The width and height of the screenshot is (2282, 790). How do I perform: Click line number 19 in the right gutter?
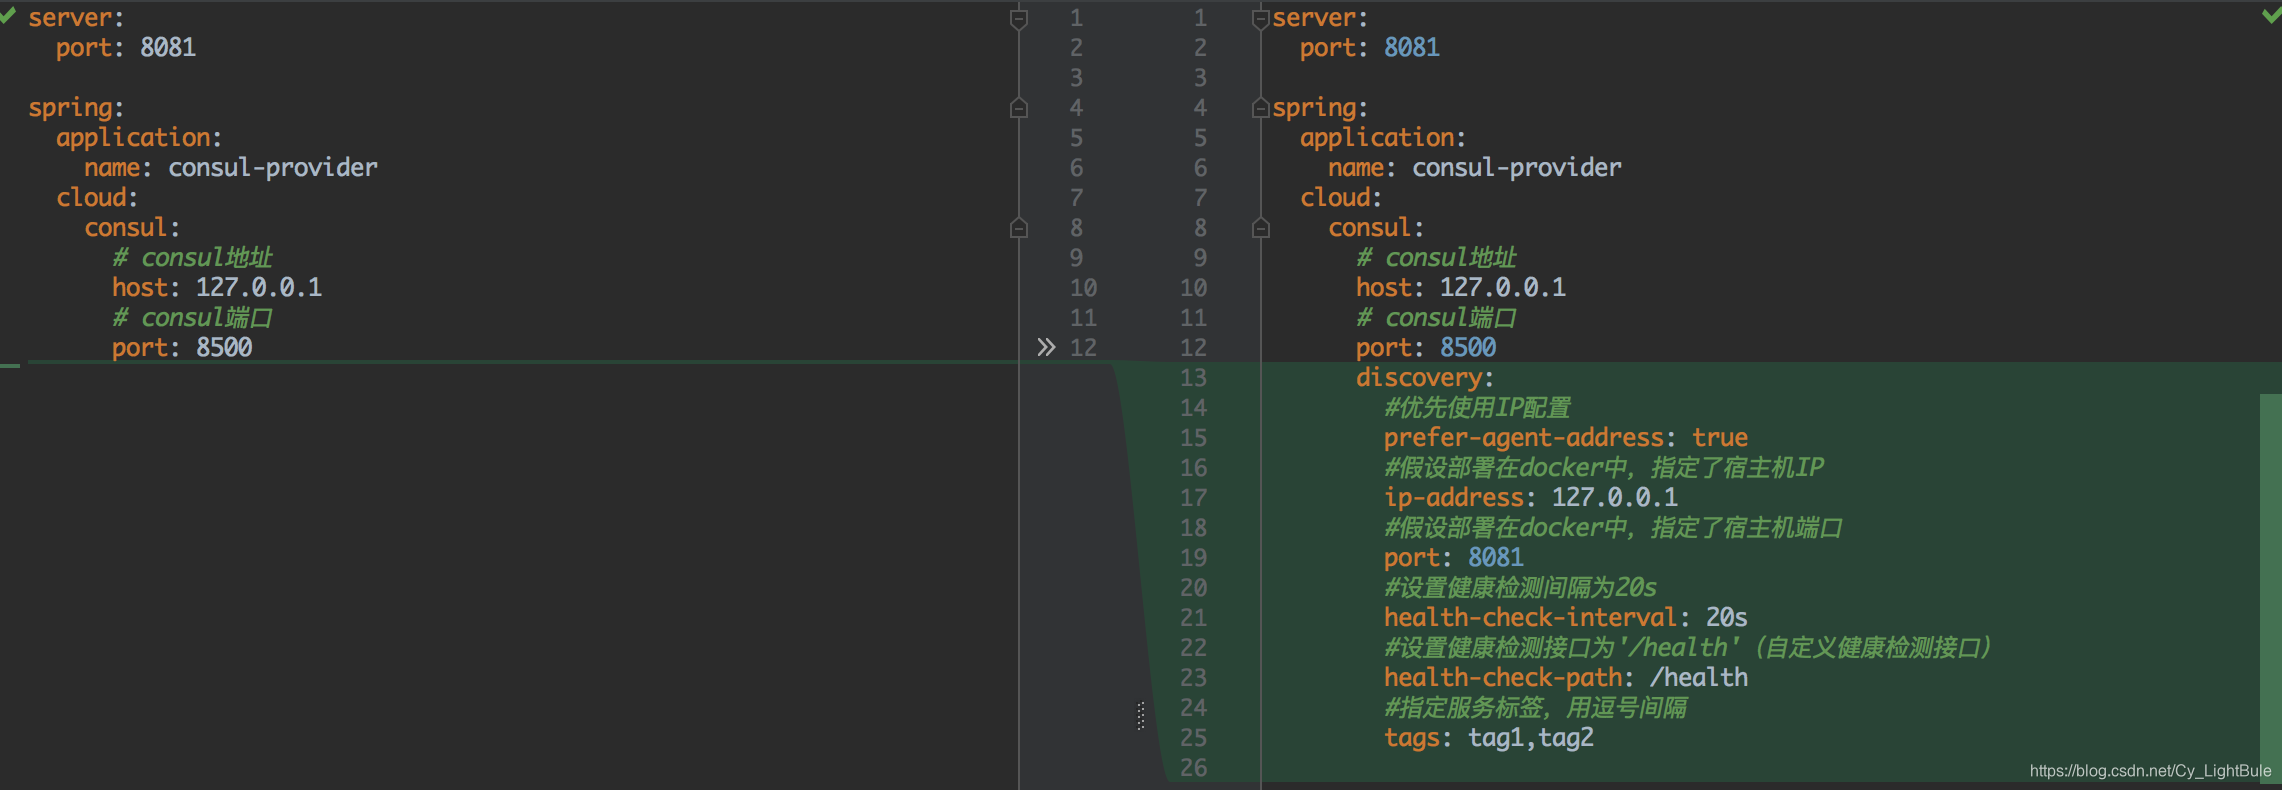[1194, 558]
